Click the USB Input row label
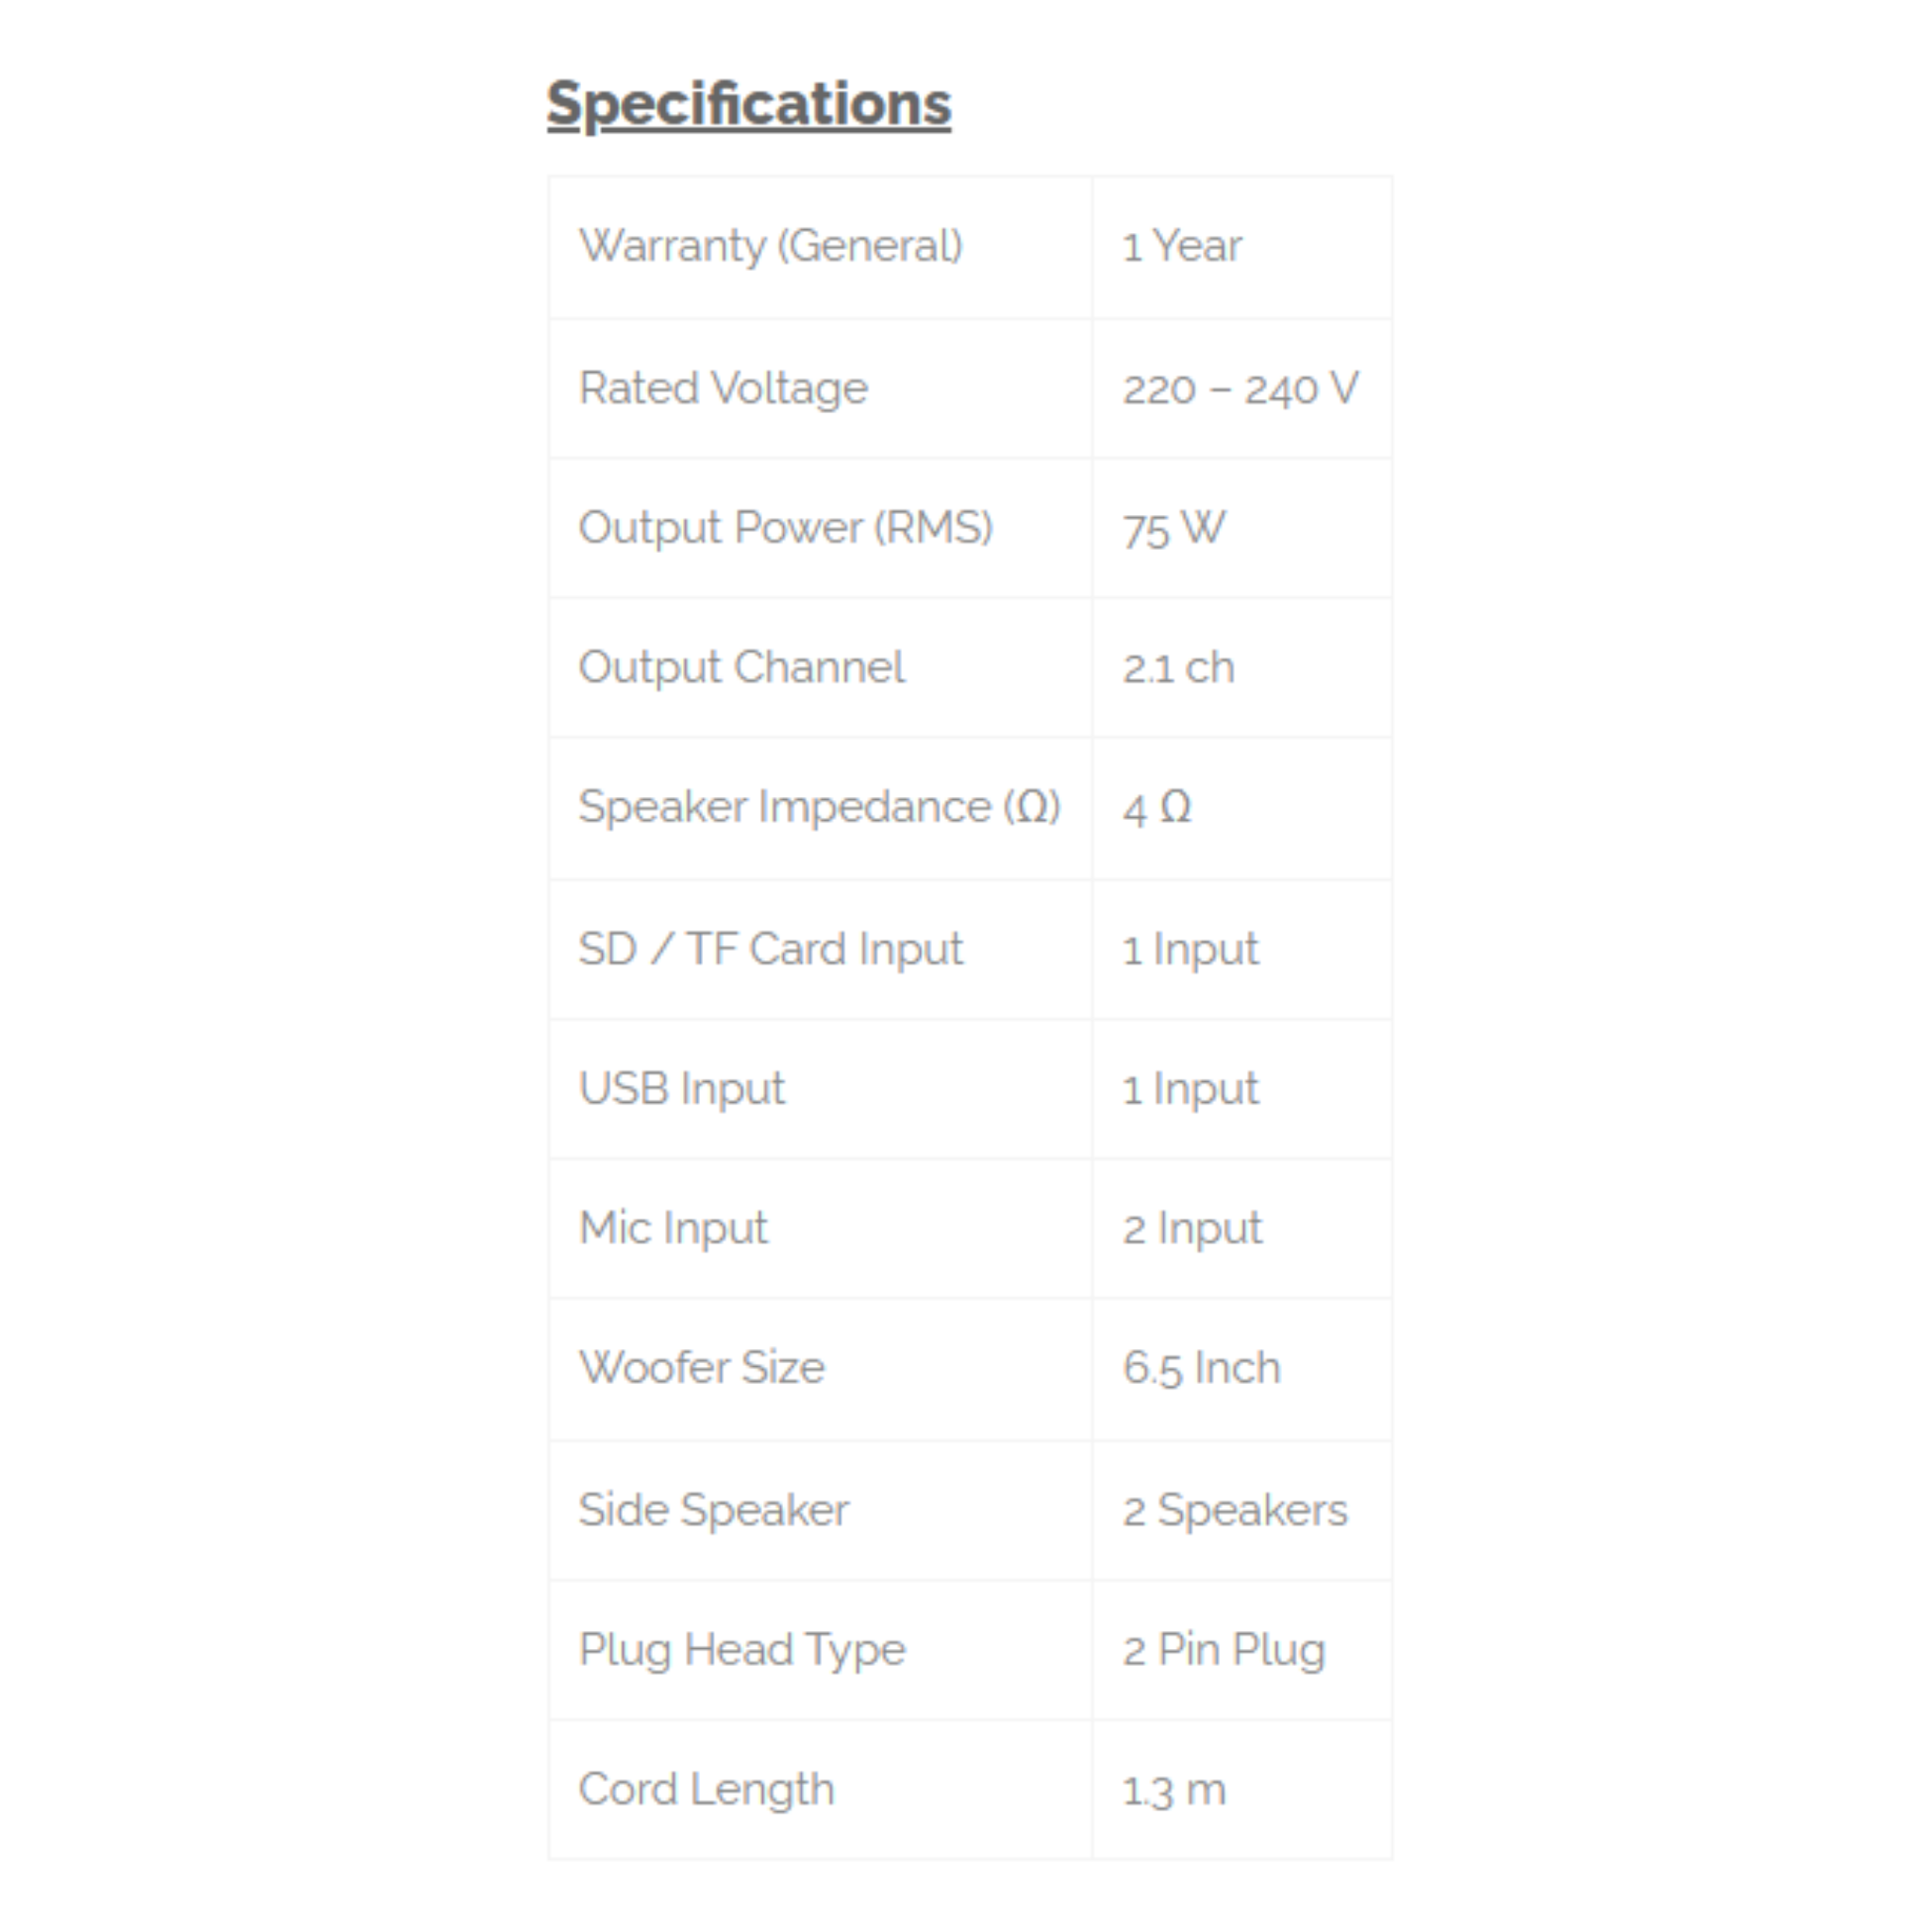Viewport: 1932px width, 1932px height. point(682,1089)
